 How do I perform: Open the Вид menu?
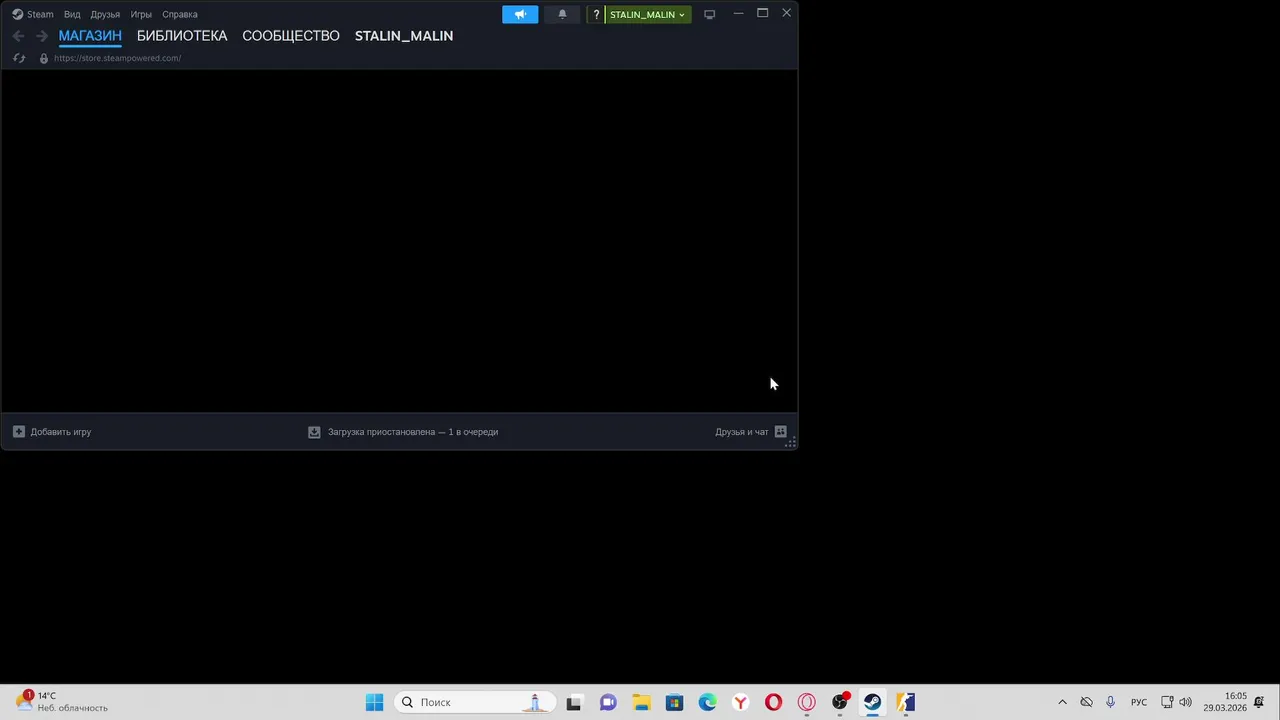[72, 14]
